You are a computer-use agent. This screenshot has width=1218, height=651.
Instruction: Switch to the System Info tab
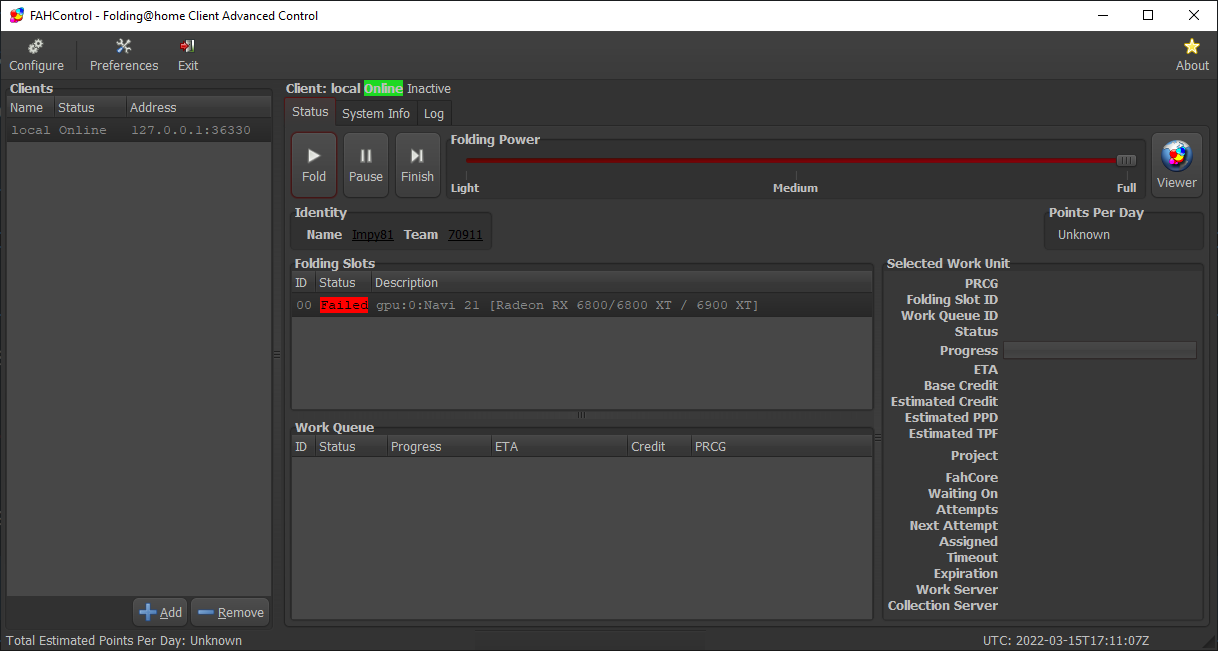(376, 113)
